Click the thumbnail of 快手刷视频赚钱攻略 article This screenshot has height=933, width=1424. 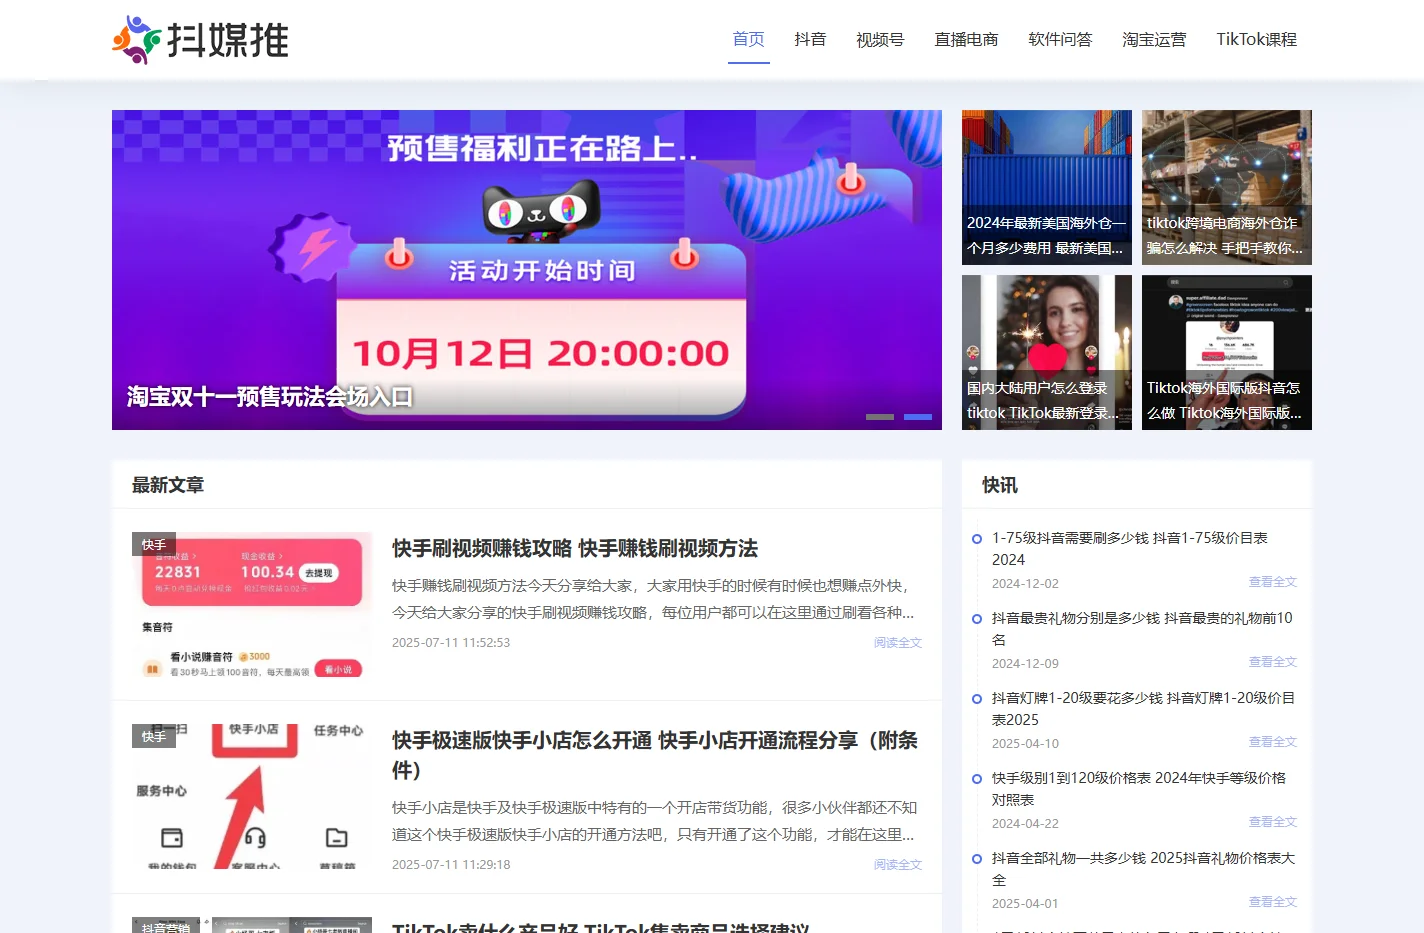tap(252, 605)
